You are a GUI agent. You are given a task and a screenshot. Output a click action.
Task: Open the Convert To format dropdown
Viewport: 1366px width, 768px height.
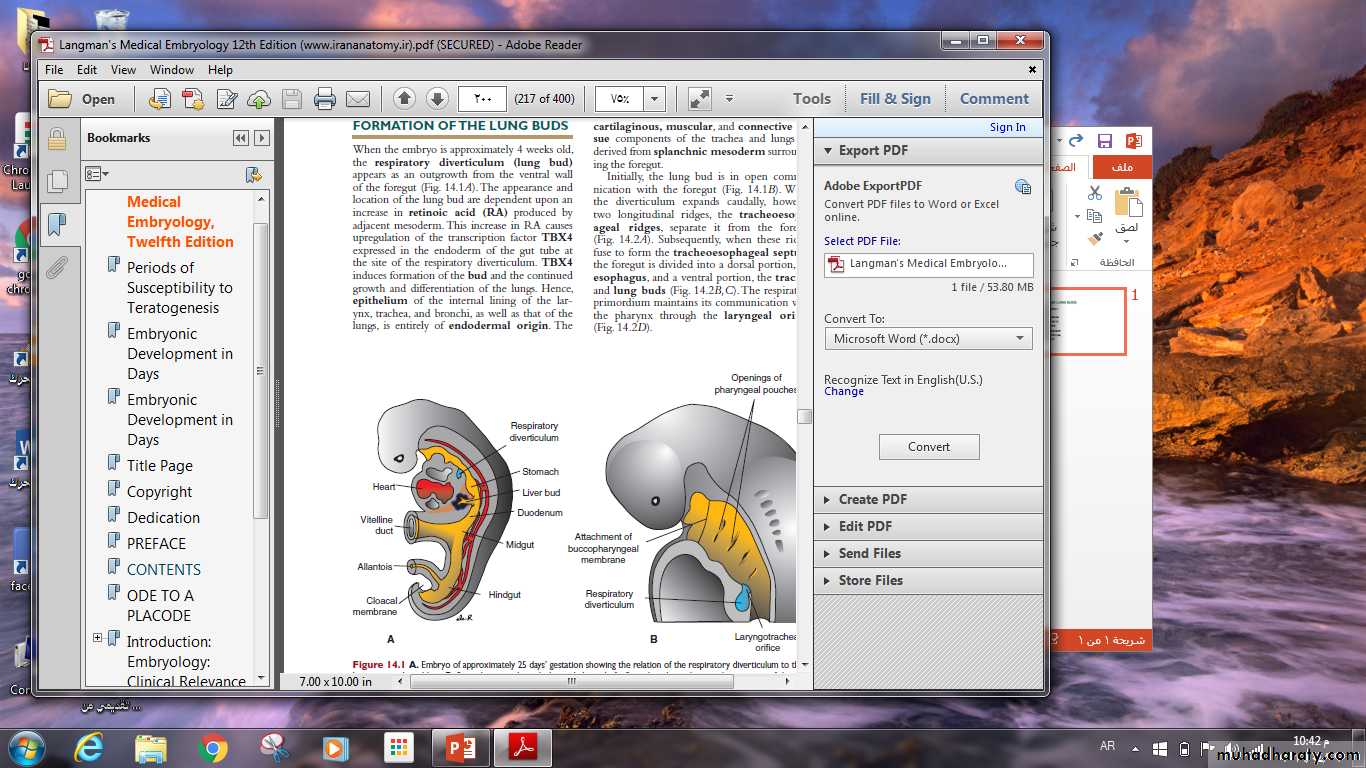[928, 339]
